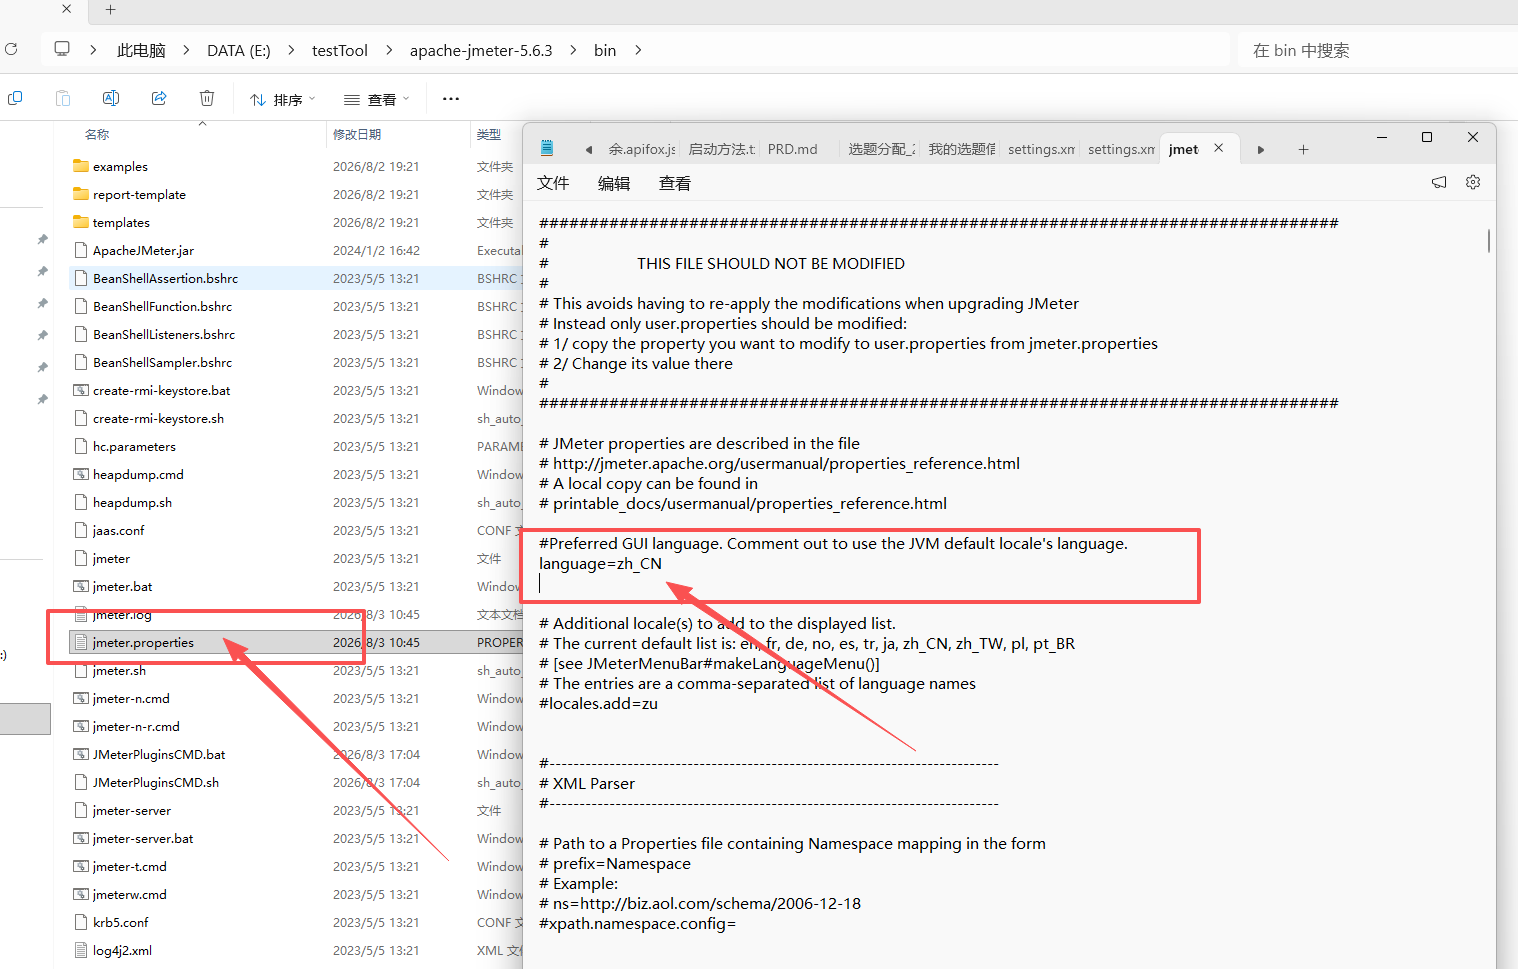Expand the chevron after apache-jmeter-5.6.3

573,50
